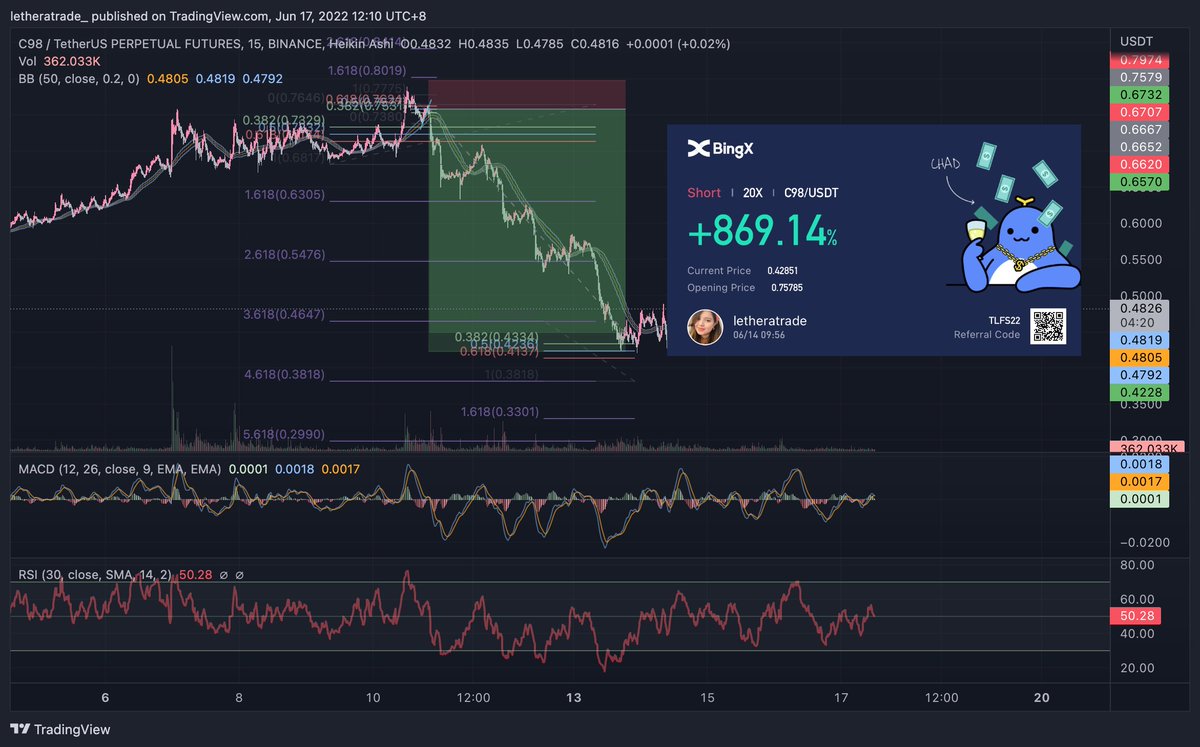
Task: Click the 1.618(0.3301) Fibonacci label
Action: 500,411
